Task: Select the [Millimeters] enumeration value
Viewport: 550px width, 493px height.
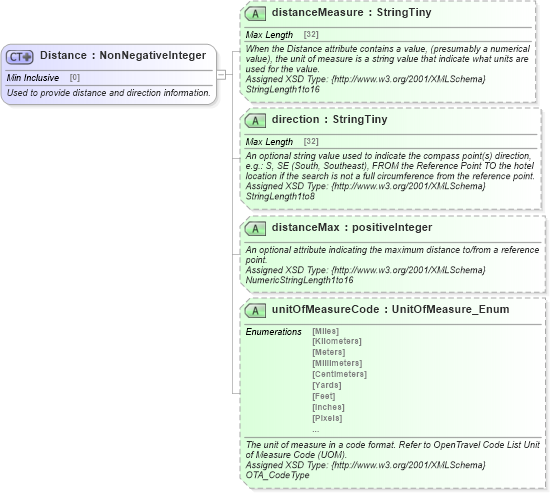Action: click(337, 363)
